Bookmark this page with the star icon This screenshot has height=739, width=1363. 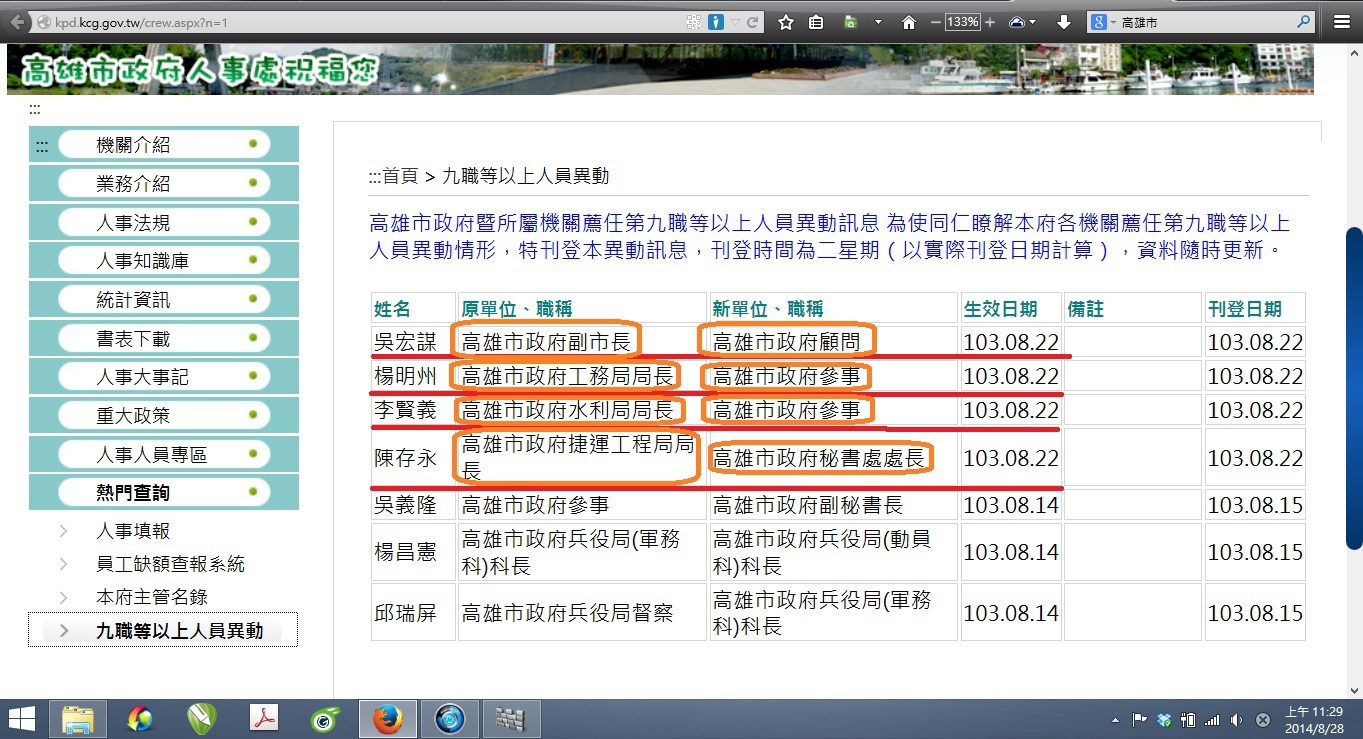point(786,22)
